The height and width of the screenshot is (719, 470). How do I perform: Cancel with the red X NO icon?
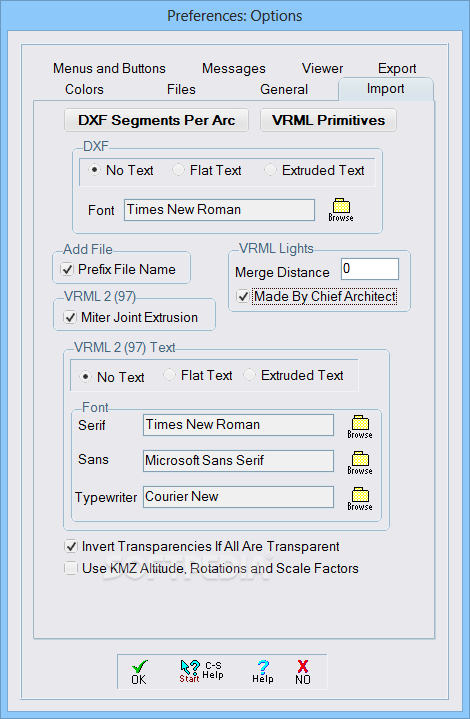303,673
